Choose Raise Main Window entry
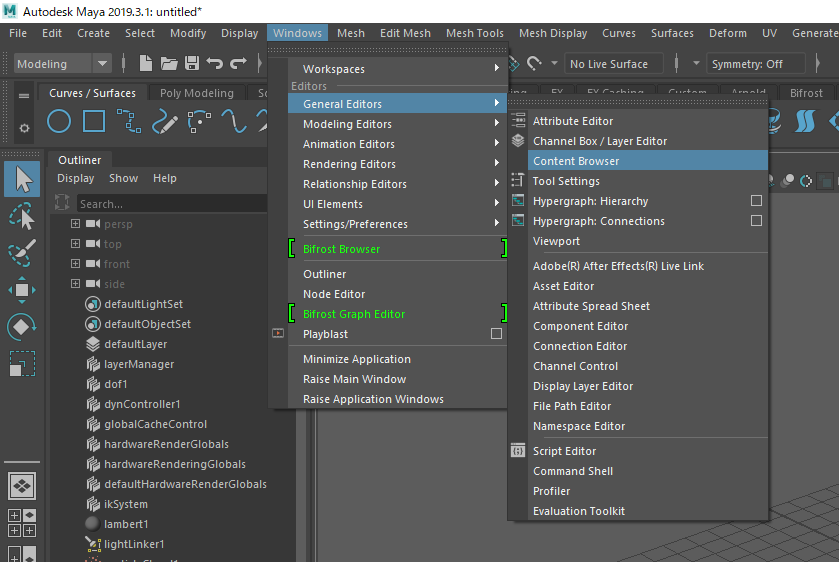Screen dimensions: 839x562 click(398, 379)
